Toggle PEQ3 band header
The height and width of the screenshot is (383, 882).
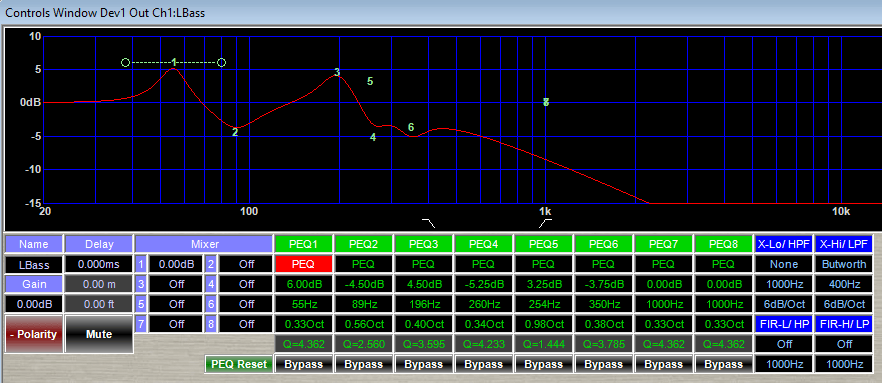(x=424, y=244)
